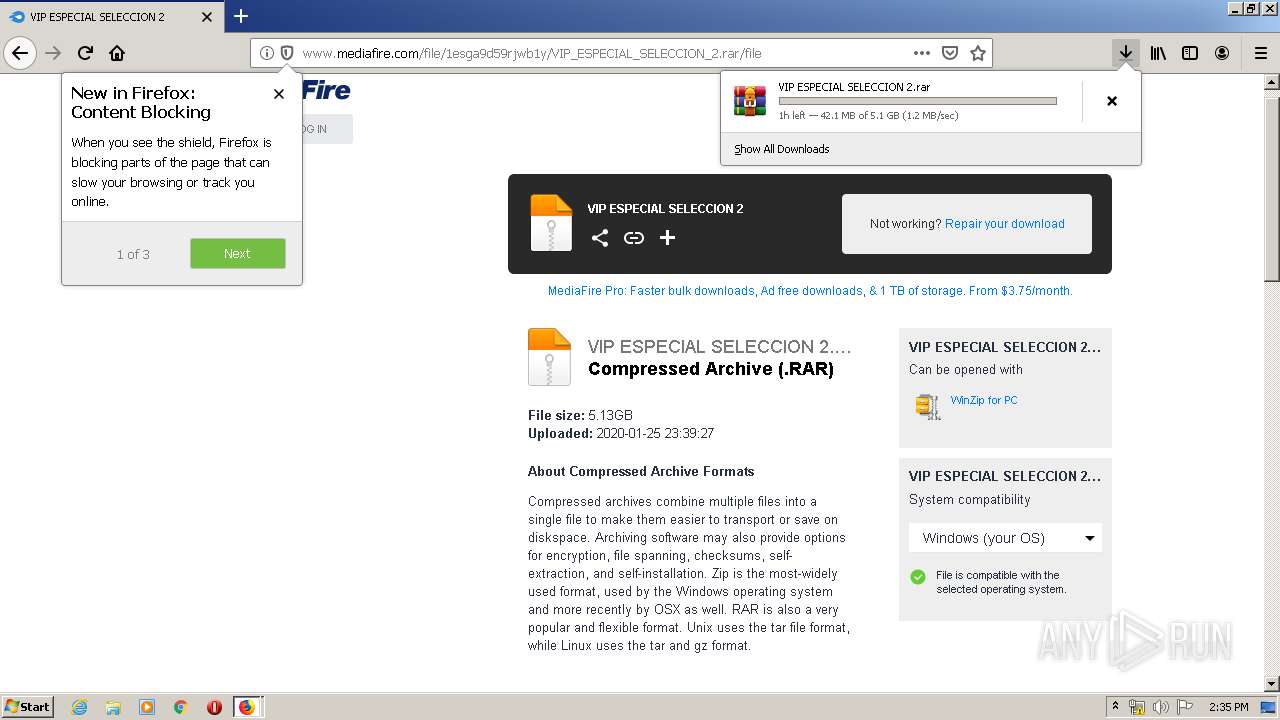Go back with the browser back arrow
The width and height of the screenshot is (1280, 720).
(20, 53)
